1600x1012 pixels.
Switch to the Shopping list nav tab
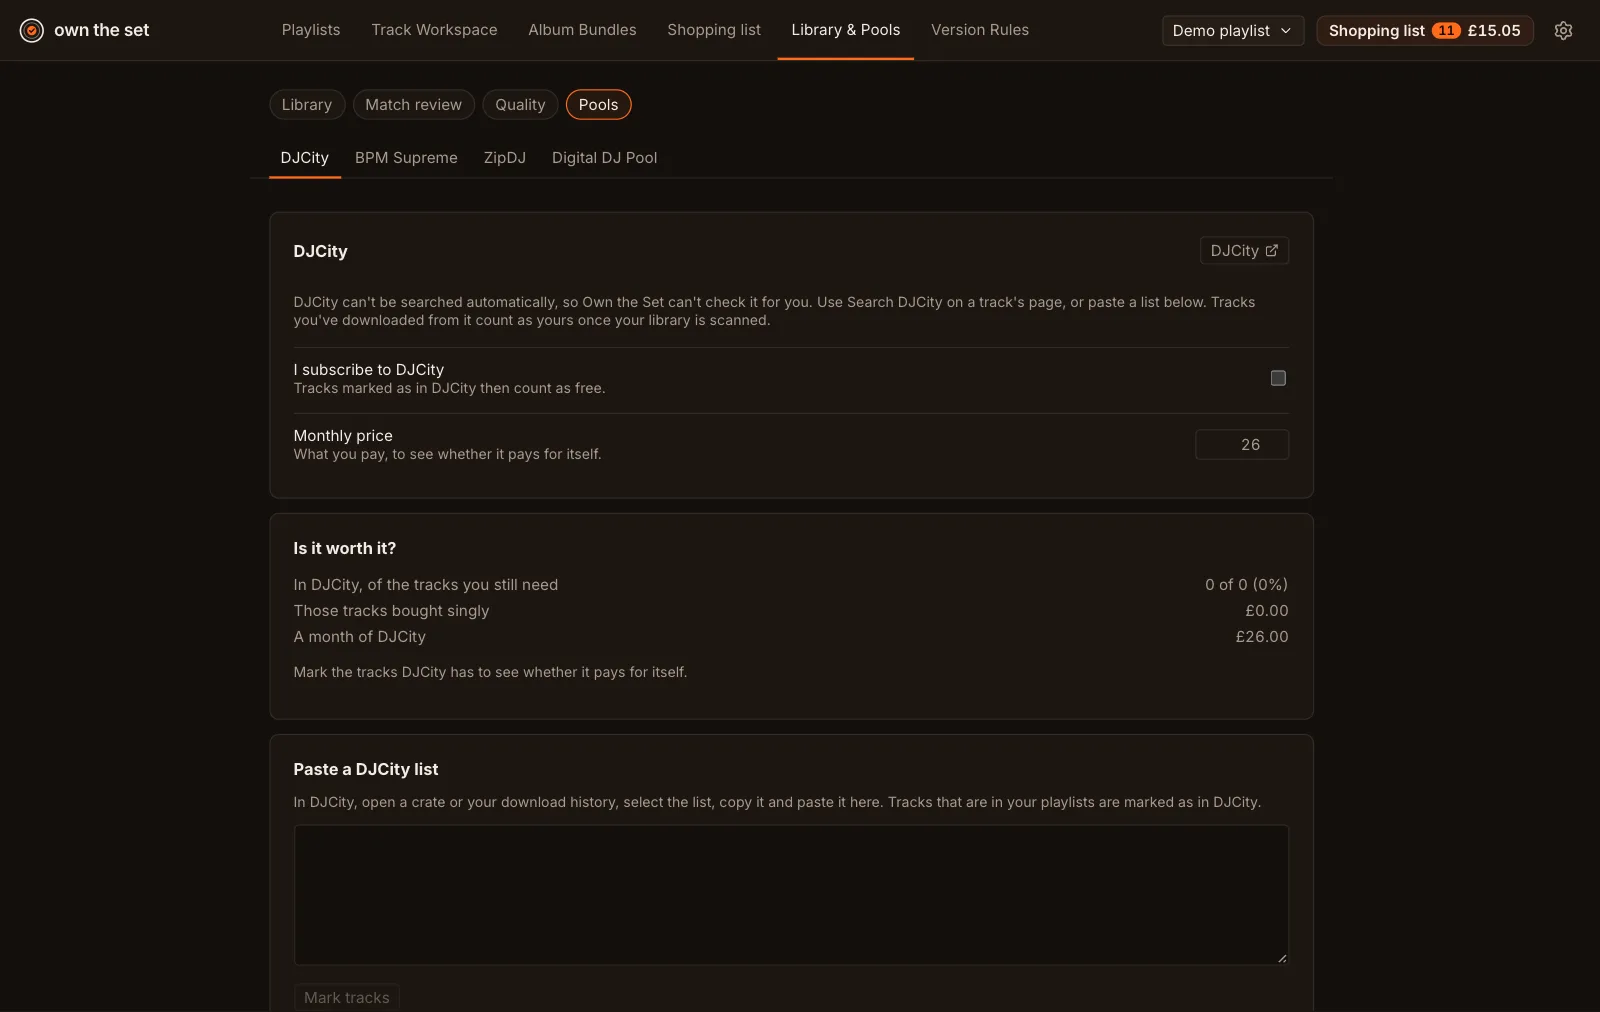[714, 30]
